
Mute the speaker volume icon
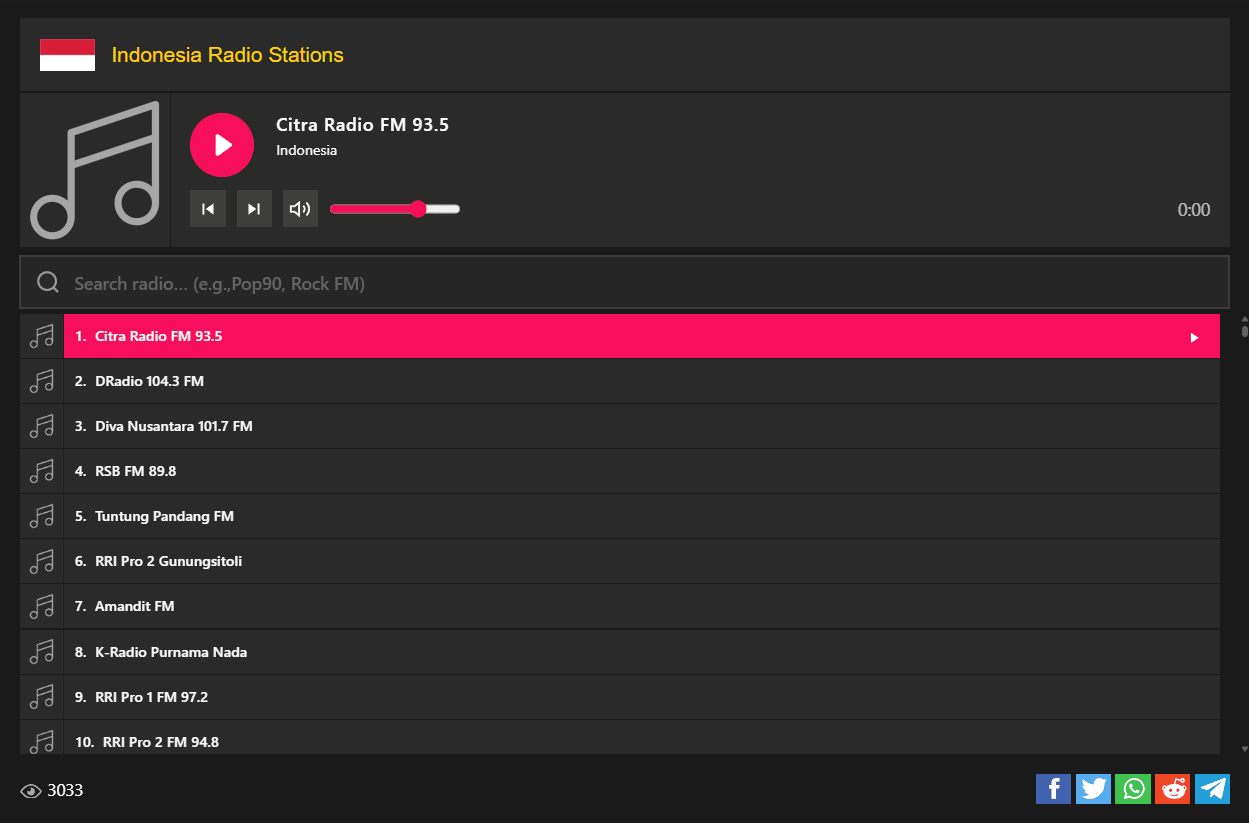pos(300,209)
